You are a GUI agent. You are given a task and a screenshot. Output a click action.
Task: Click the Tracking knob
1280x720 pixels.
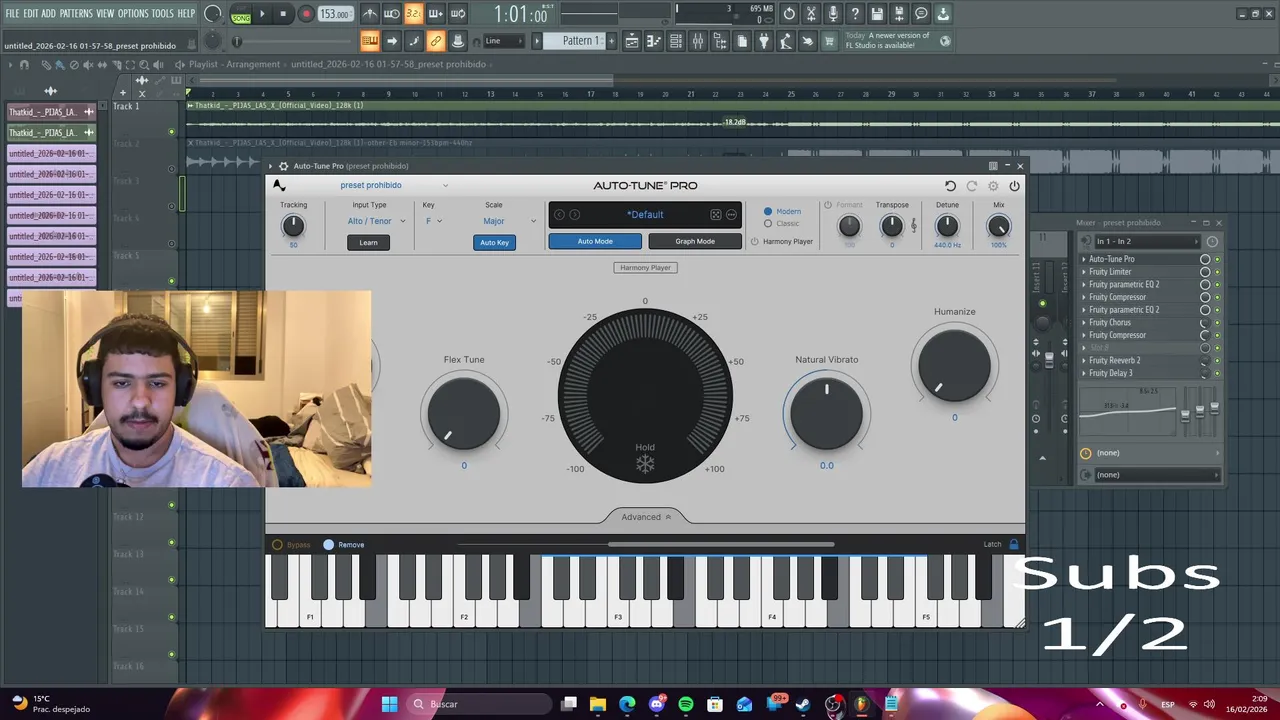tap(293, 226)
